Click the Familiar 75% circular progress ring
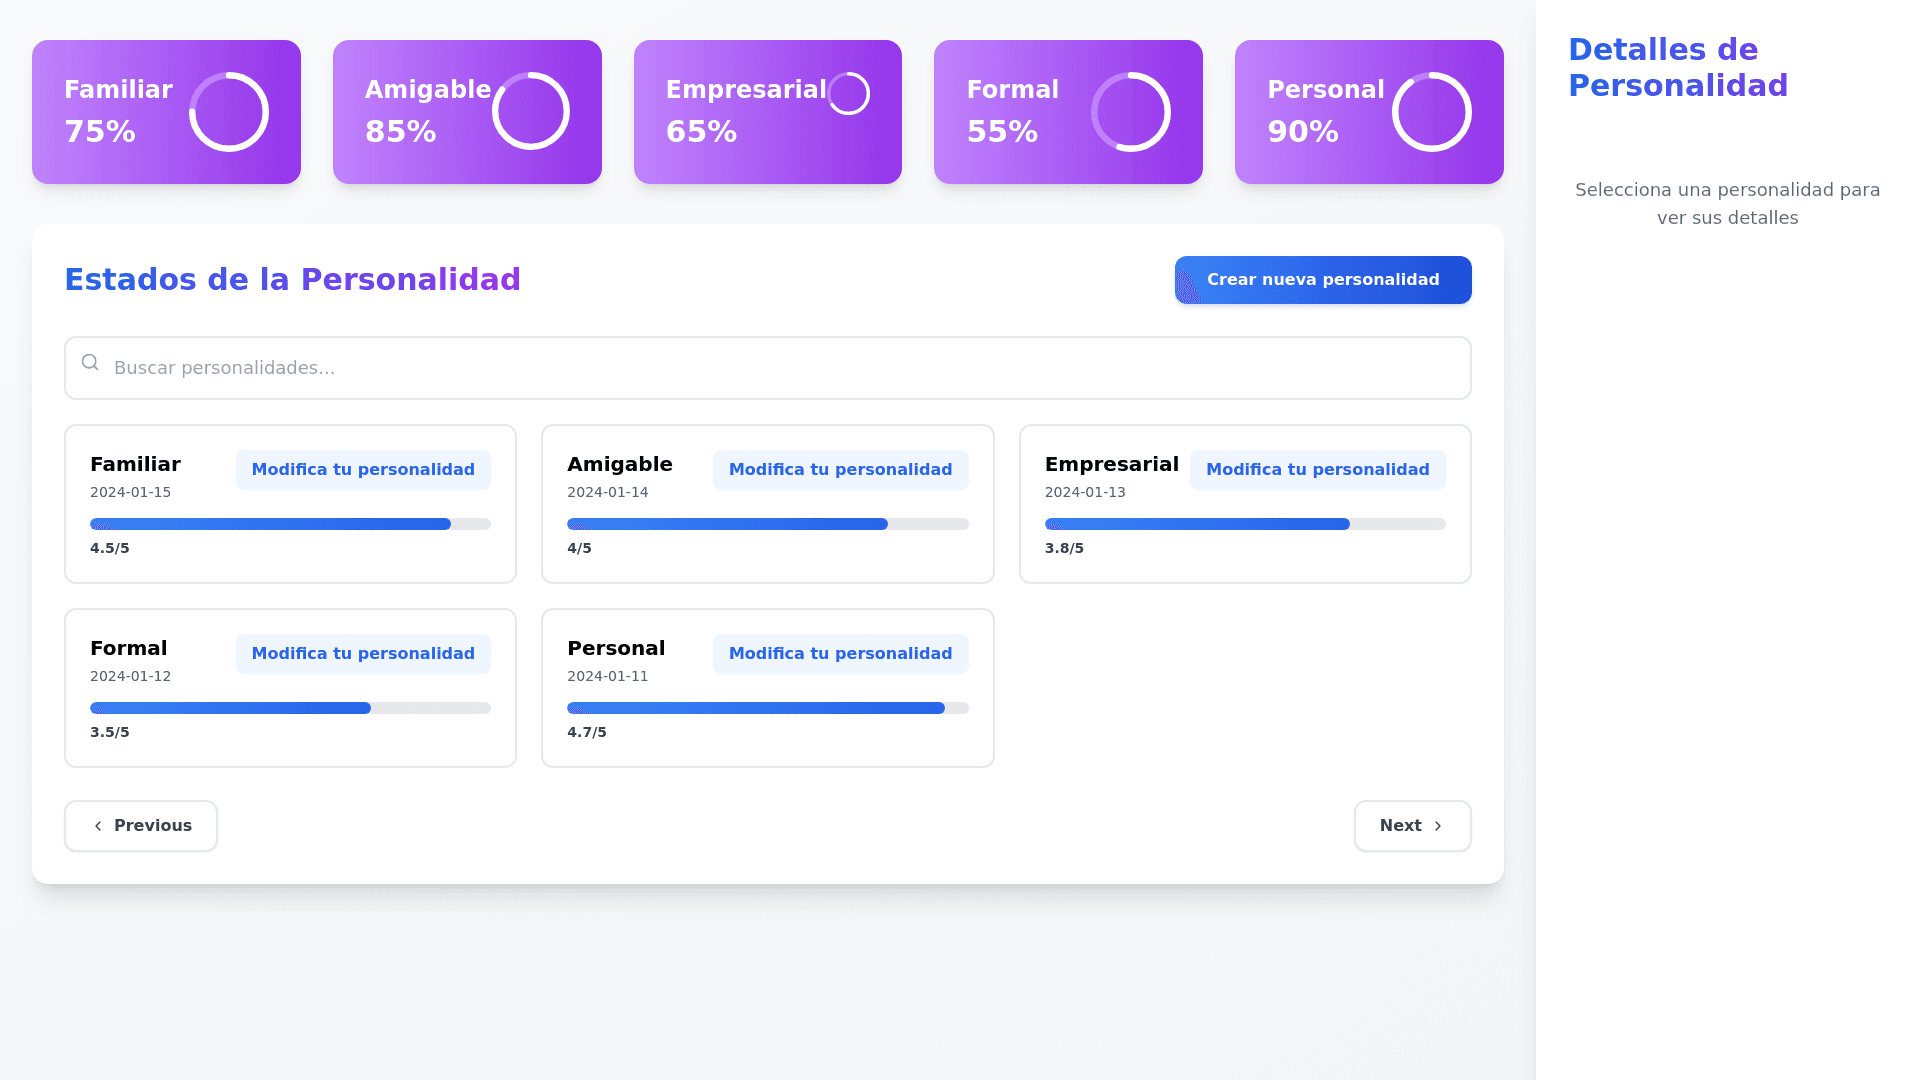Image resolution: width=1920 pixels, height=1080 pixels. click(229, 112)
